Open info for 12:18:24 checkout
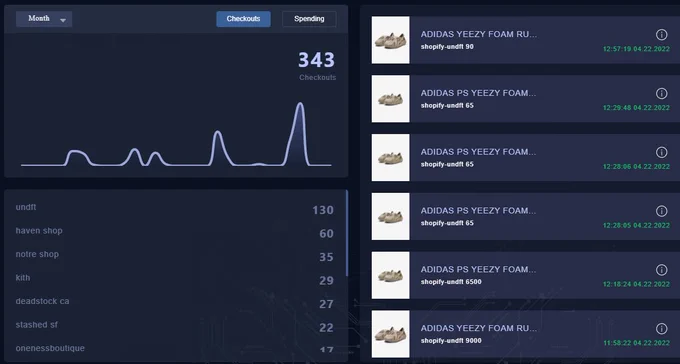 click(661, 270)
